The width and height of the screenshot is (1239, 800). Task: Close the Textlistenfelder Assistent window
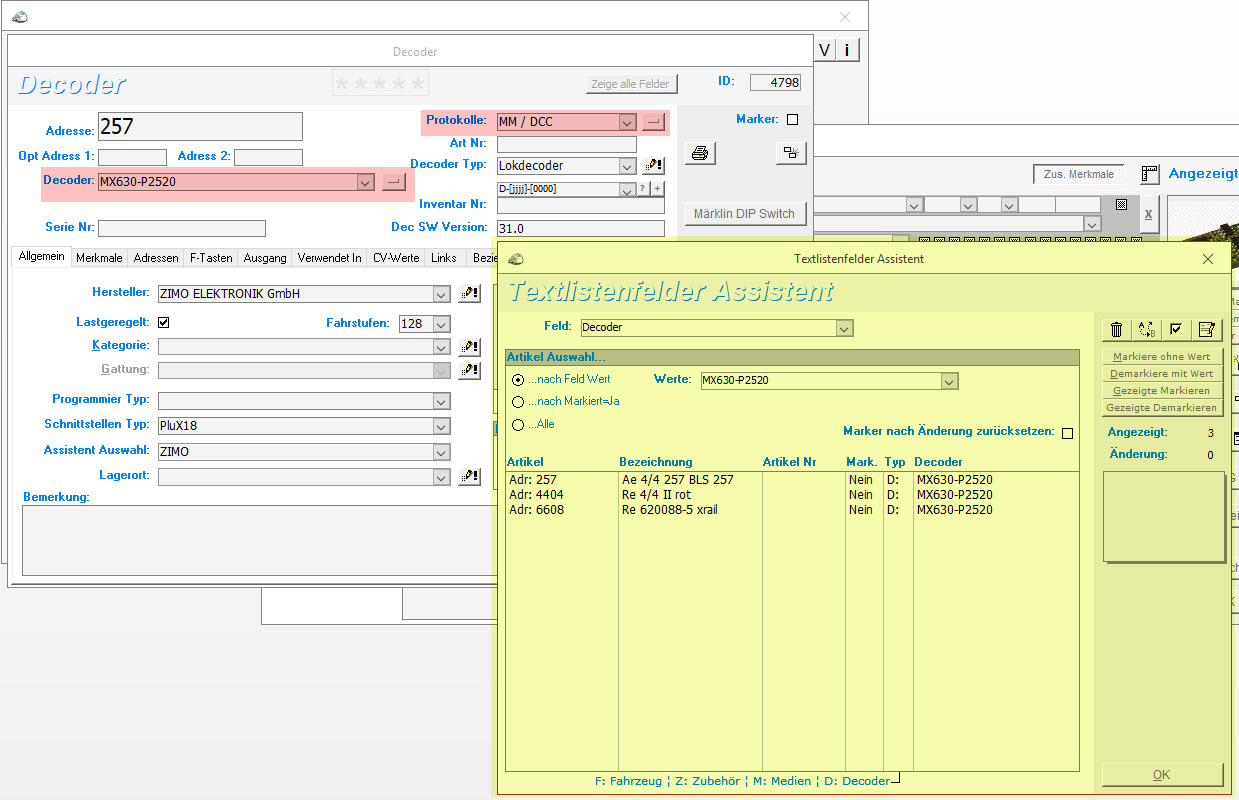click(1208, 259)
